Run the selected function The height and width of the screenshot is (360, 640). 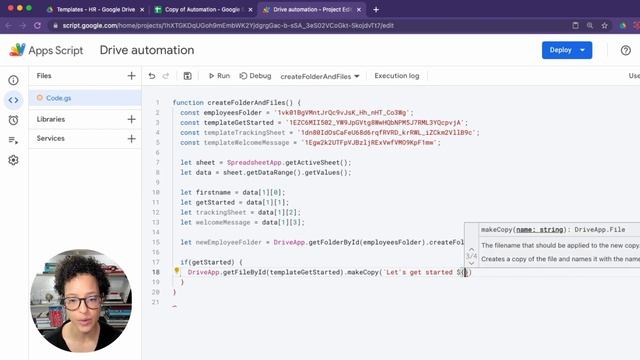219,76
